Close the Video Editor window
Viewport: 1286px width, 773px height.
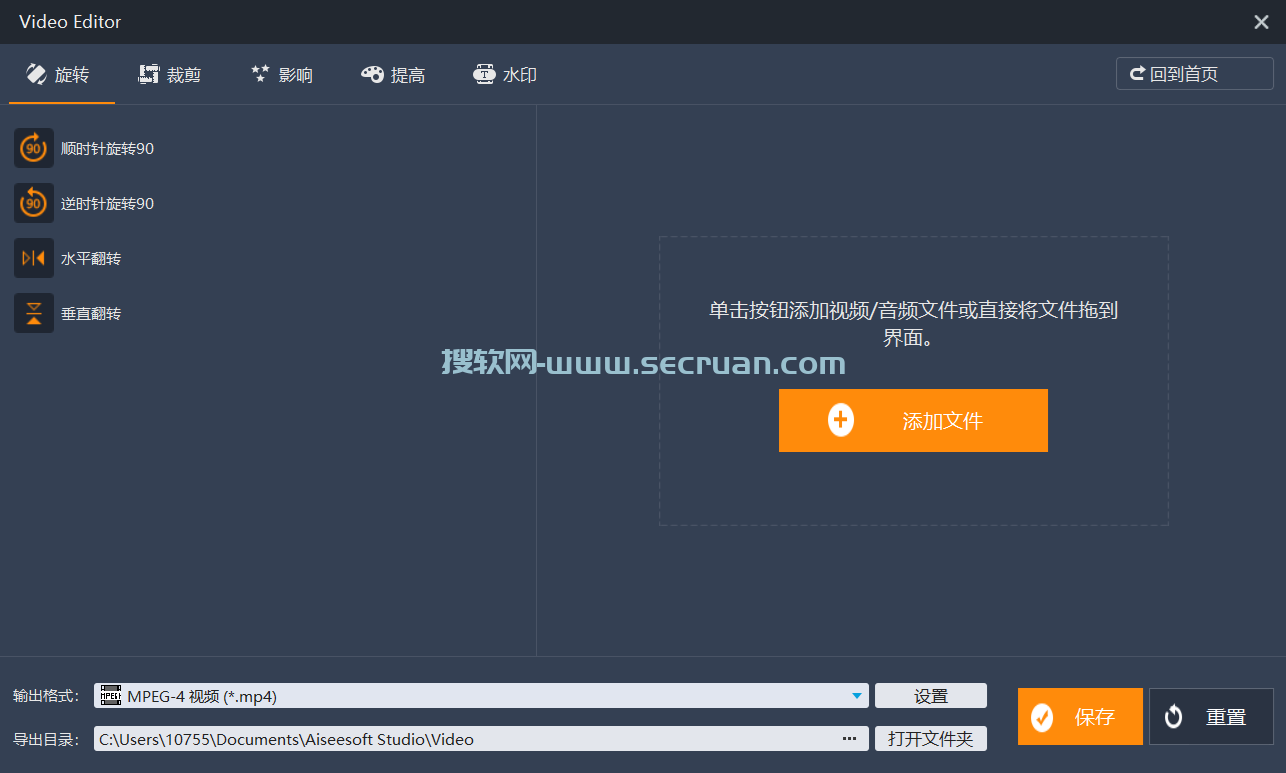(x=1261, y=22)
